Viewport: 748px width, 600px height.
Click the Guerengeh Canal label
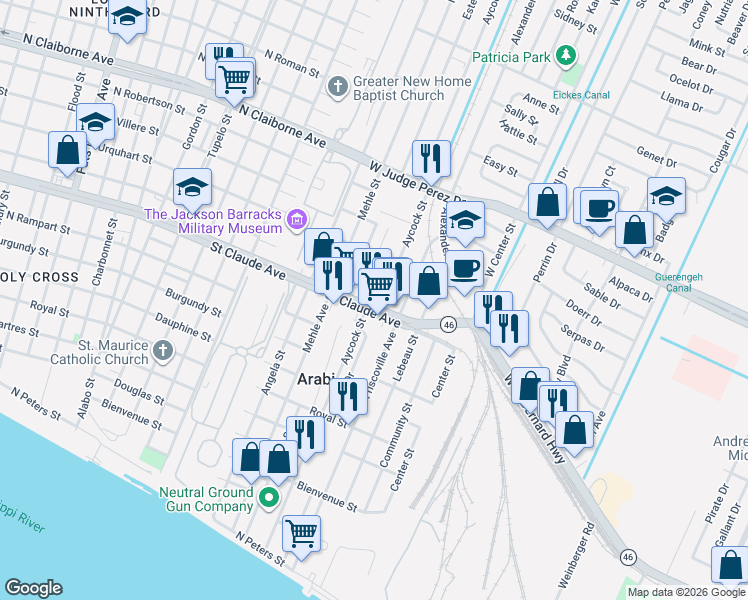678,282
